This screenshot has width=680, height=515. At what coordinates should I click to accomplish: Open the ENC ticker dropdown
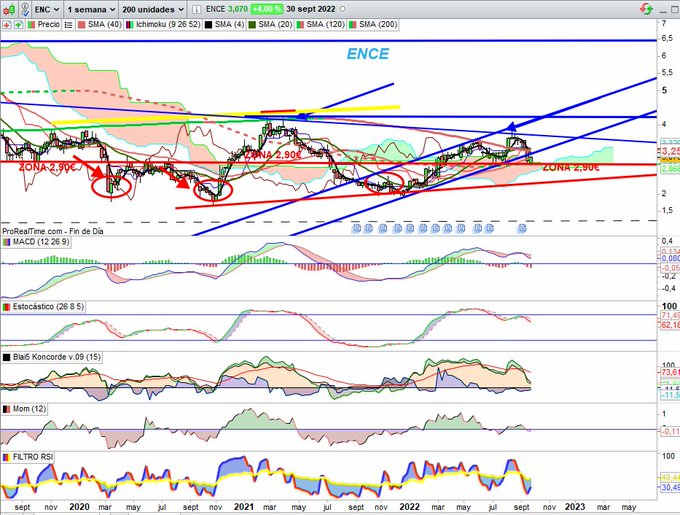tap(47, 9)
